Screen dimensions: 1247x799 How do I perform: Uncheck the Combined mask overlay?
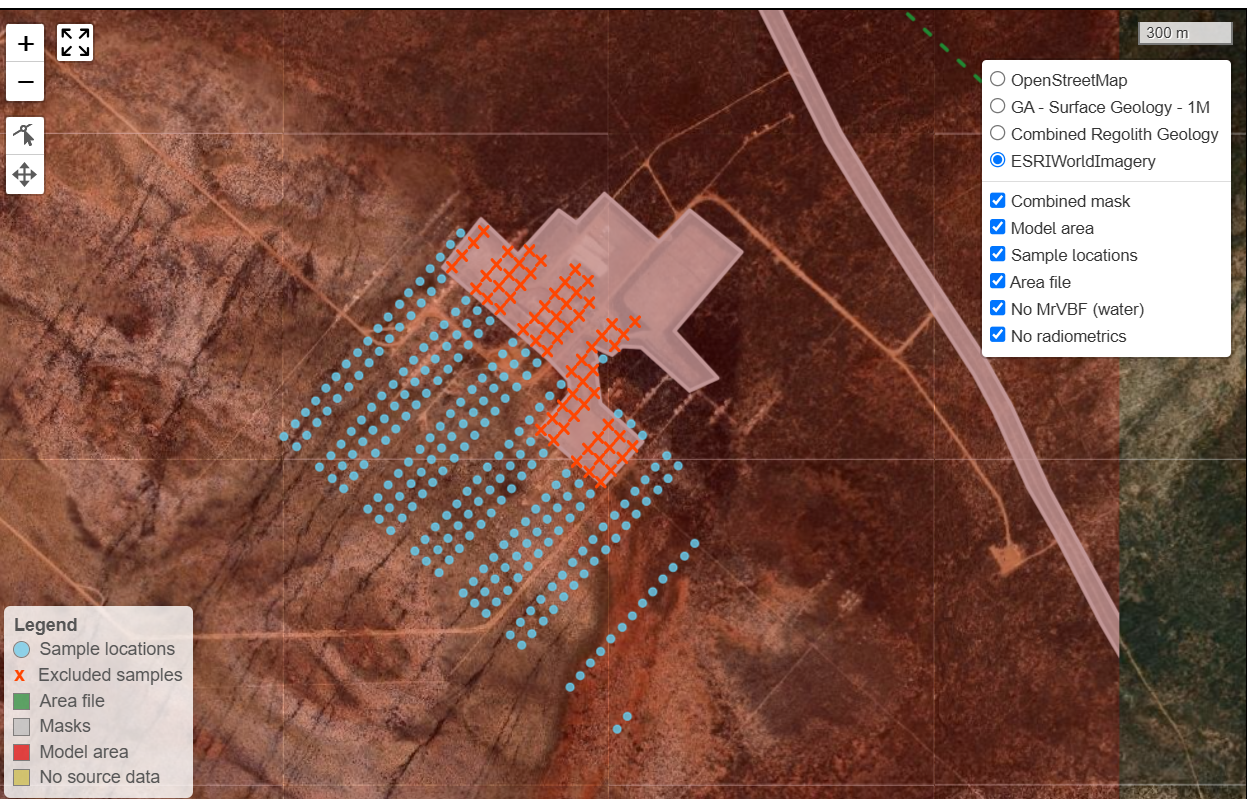(x=997, y=200)
